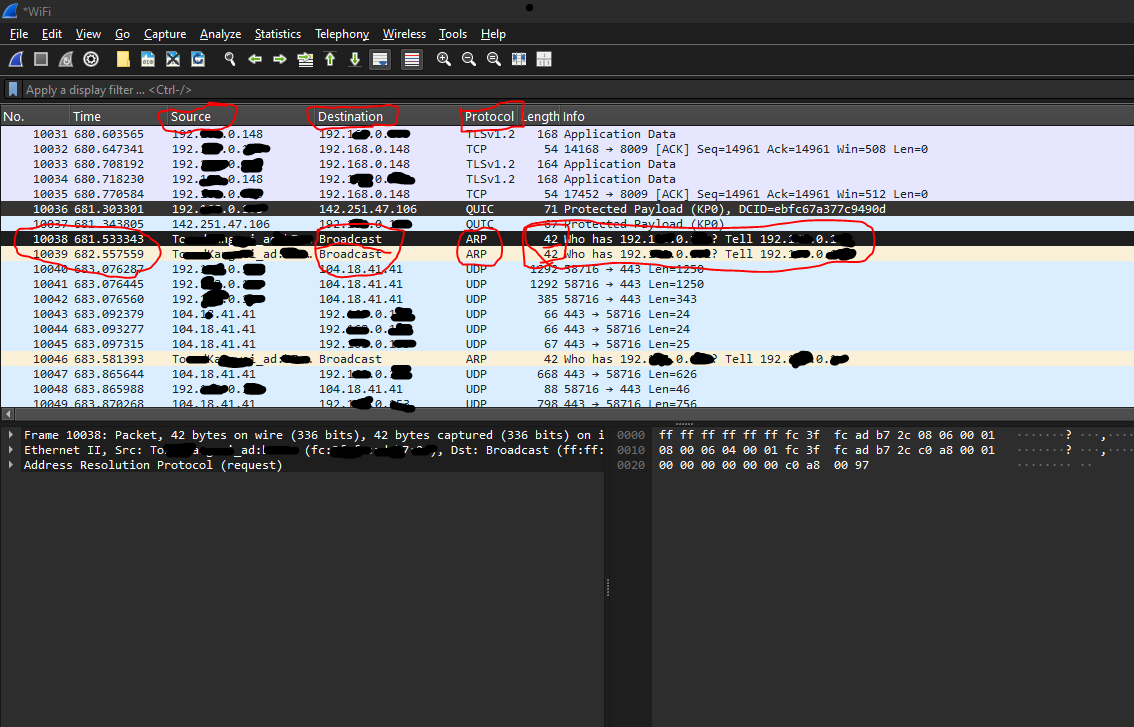Find a packet using the magnifier icon

230,59
